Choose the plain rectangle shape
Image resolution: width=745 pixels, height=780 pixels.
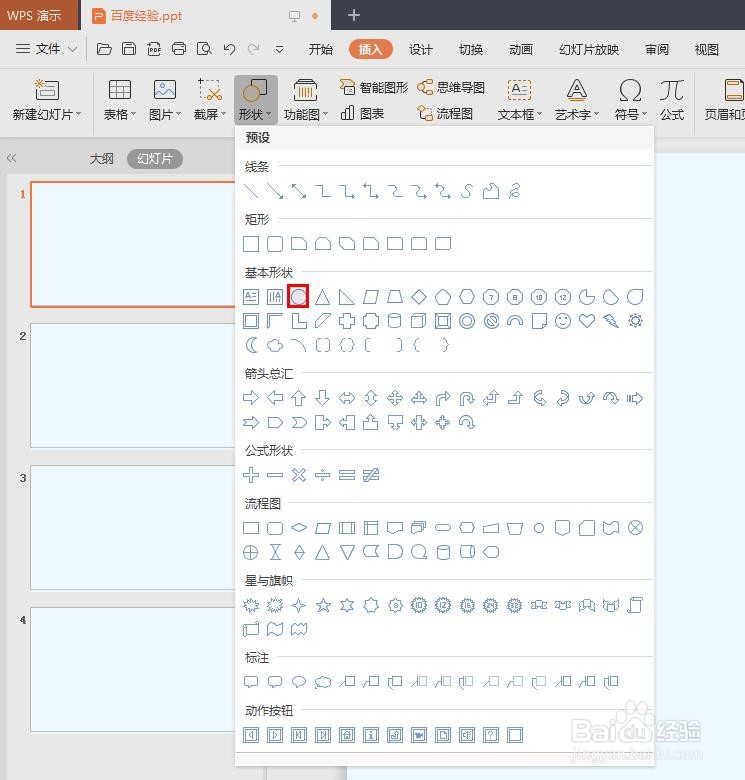251,244
